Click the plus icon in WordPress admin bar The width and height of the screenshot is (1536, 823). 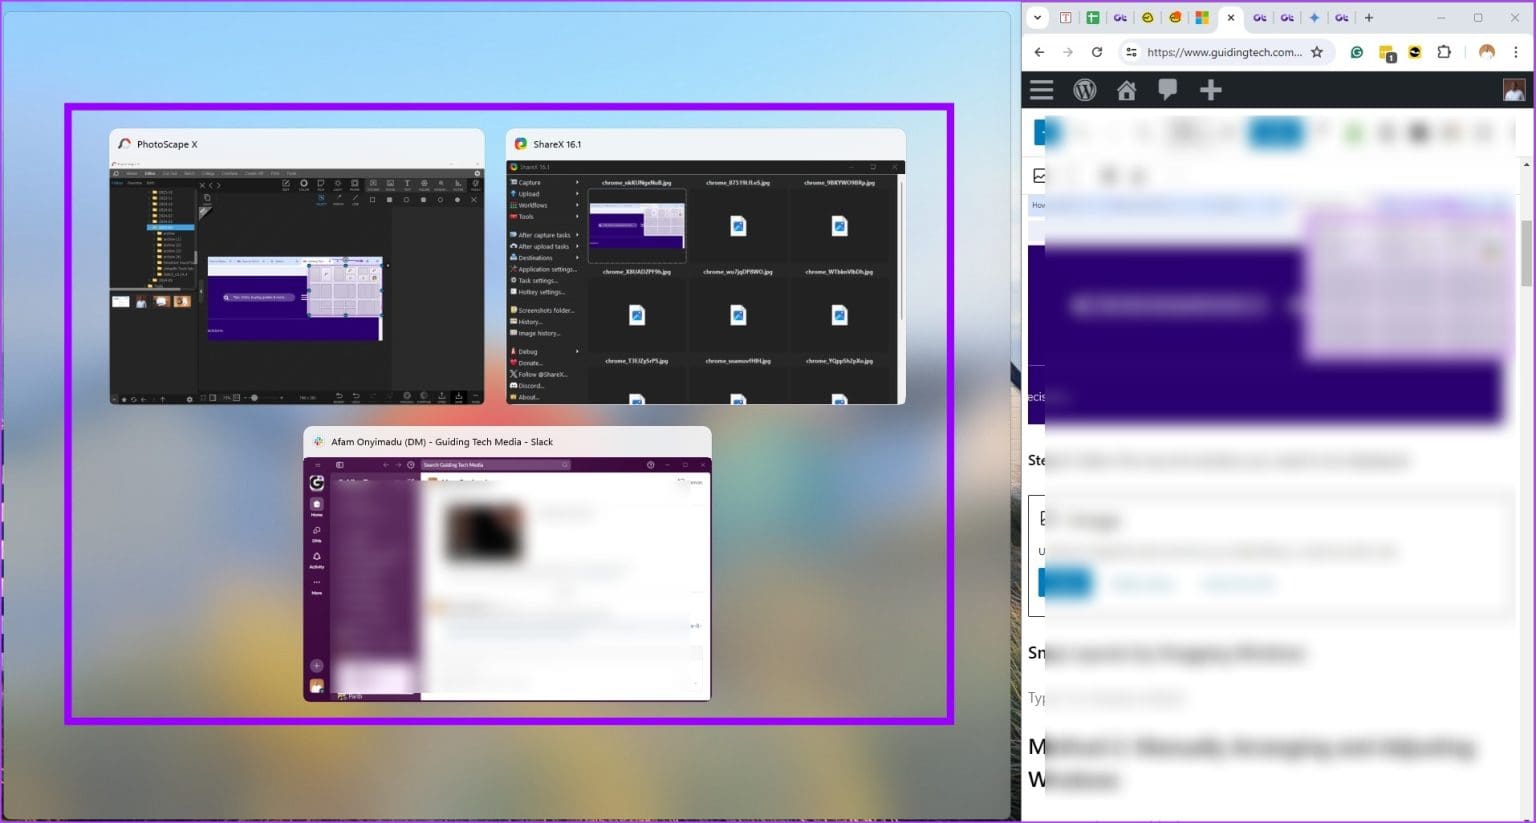(1210, 90)
